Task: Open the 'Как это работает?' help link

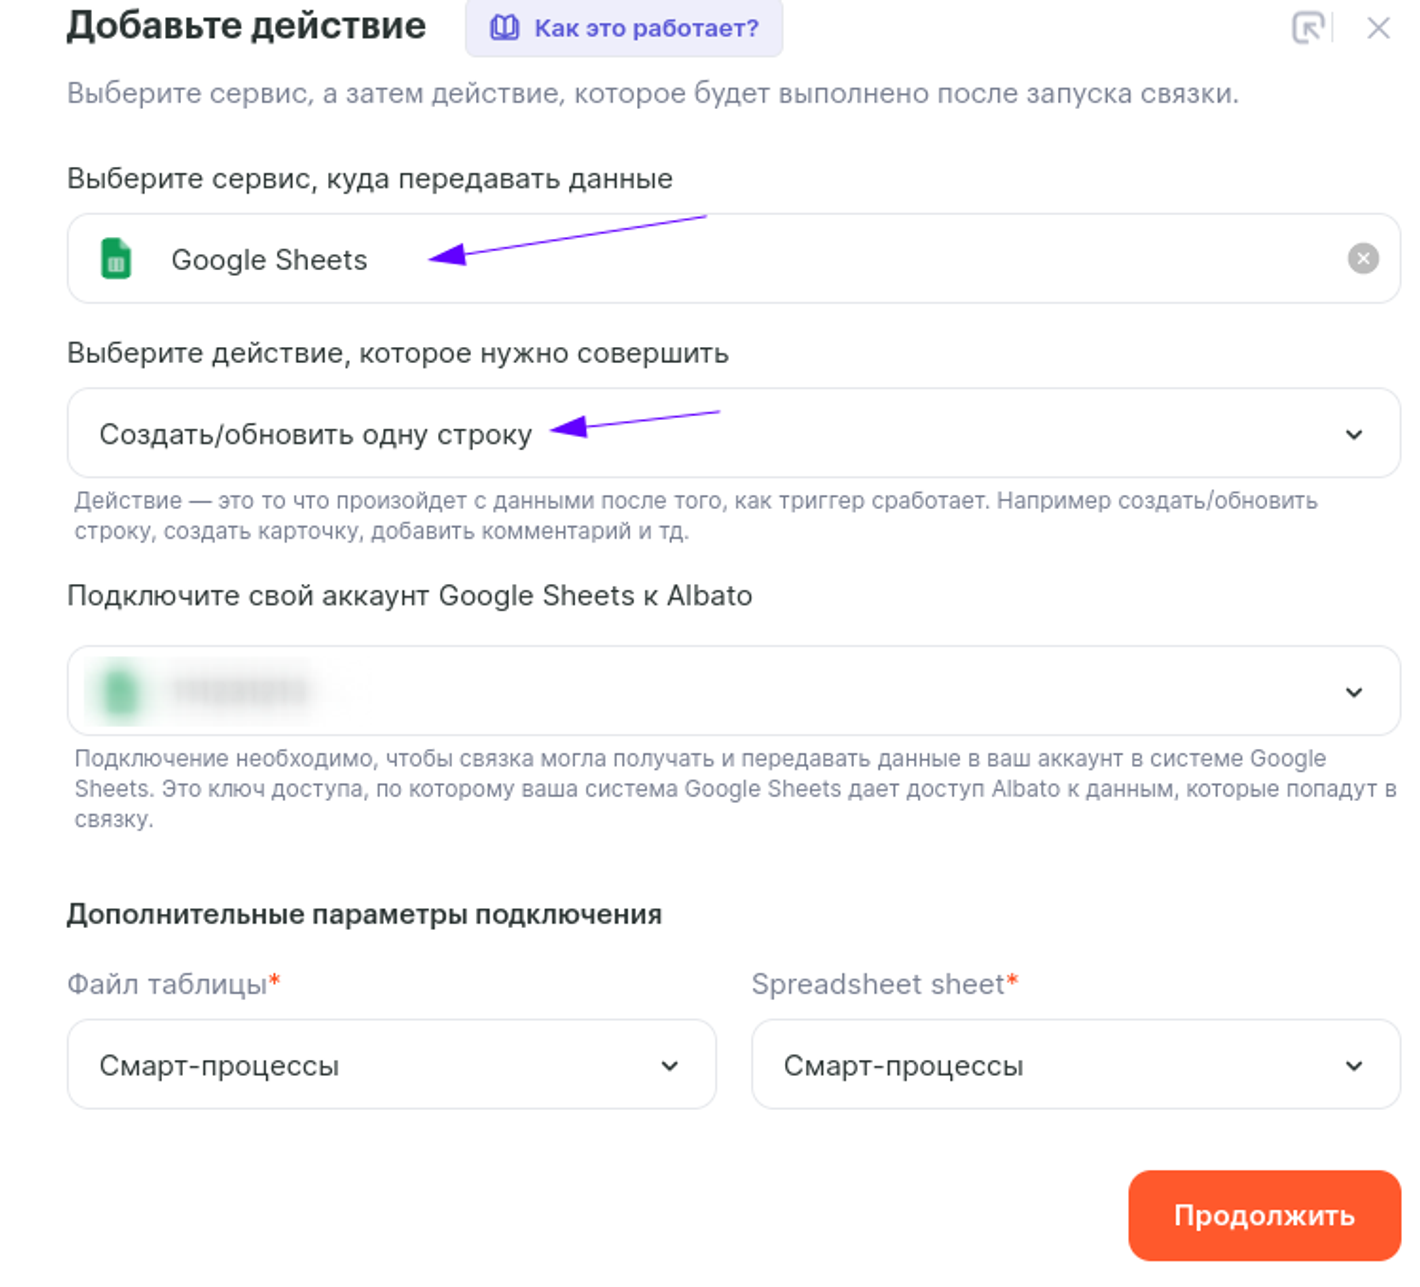Action: click(645, 28)
